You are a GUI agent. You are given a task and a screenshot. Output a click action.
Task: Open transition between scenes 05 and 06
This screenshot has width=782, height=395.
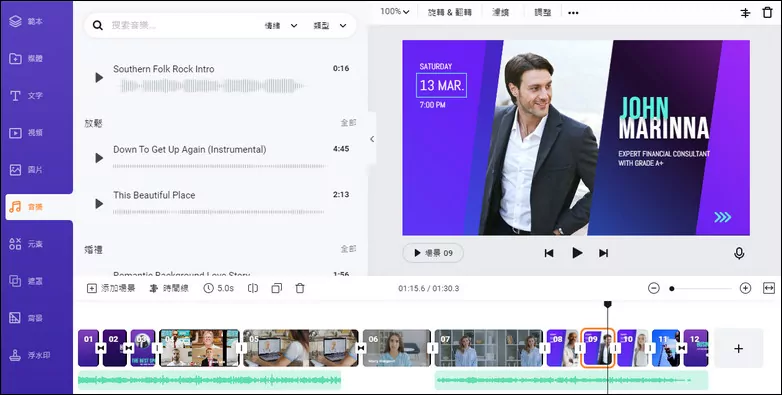361,348
